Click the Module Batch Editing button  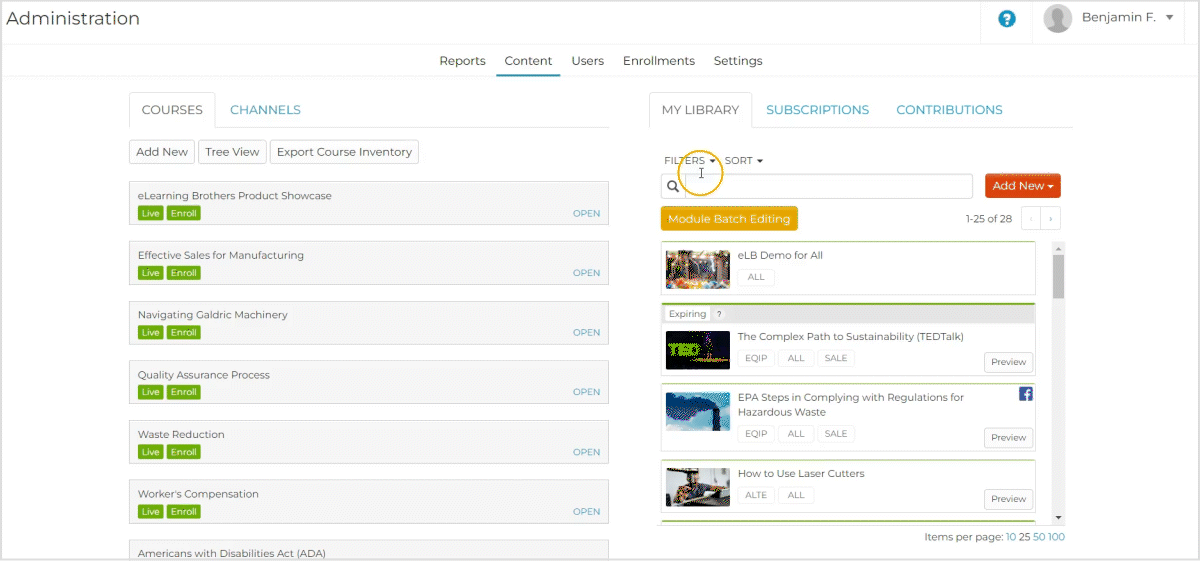(728, 219)
